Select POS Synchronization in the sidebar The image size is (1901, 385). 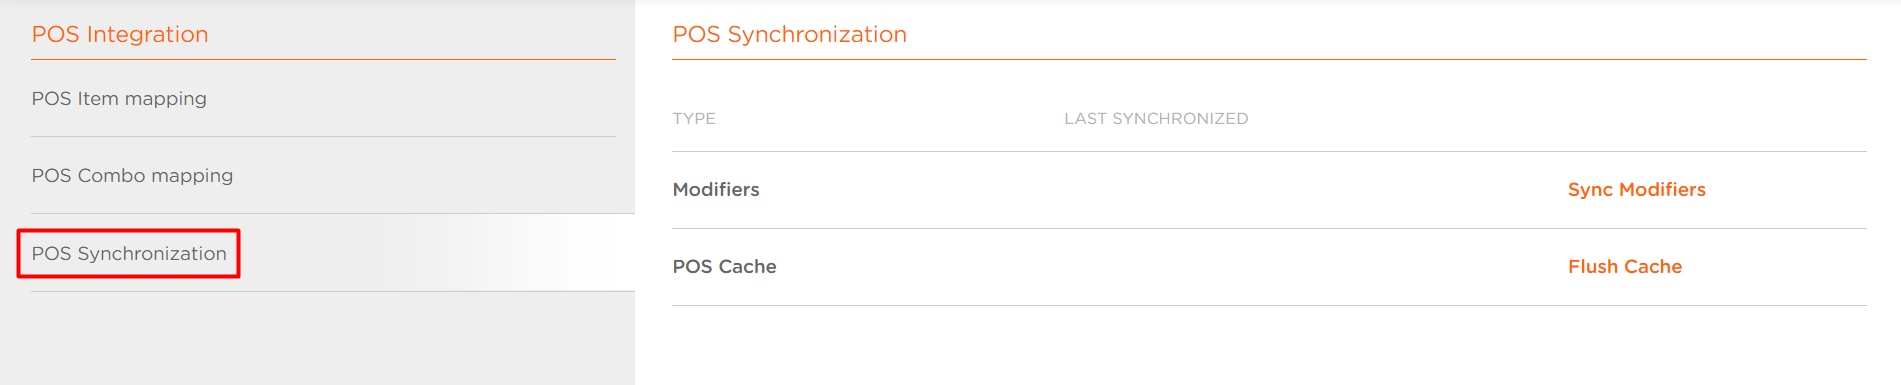coord(129,253)
